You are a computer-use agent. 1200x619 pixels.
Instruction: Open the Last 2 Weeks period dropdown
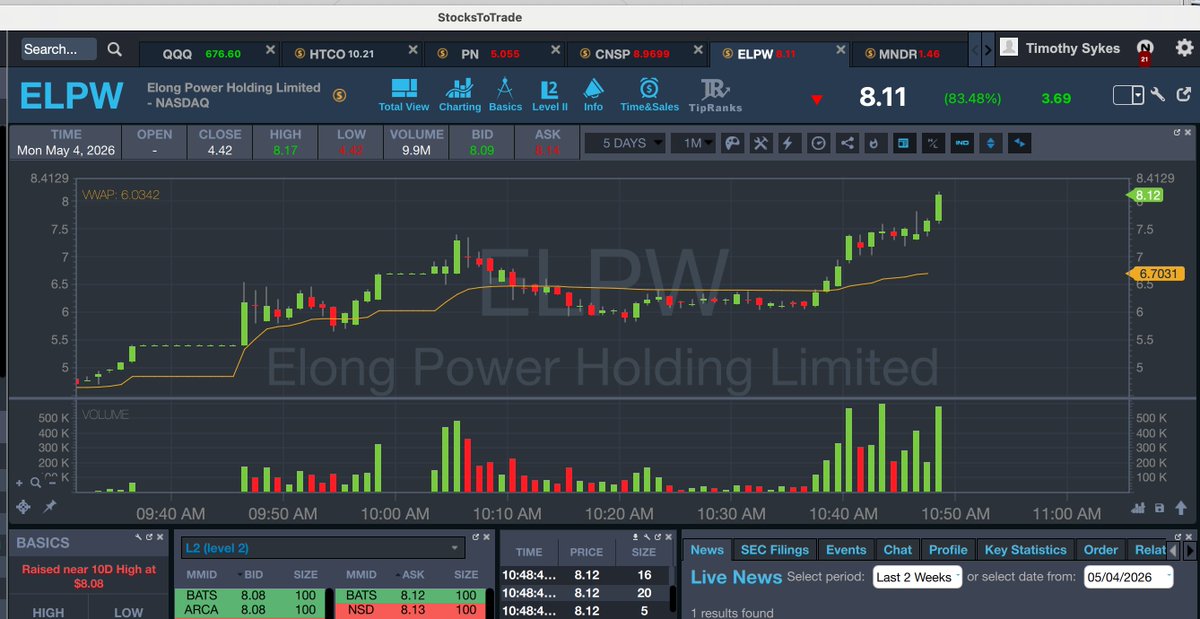(917, 577)
